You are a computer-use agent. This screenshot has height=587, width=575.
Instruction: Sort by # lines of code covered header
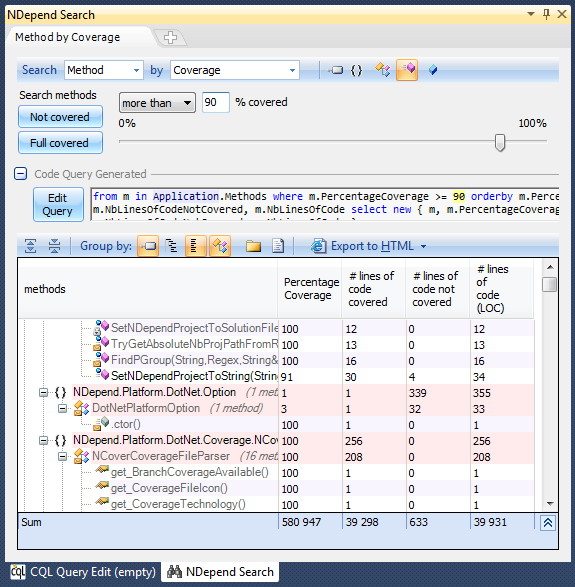(374, 289)
